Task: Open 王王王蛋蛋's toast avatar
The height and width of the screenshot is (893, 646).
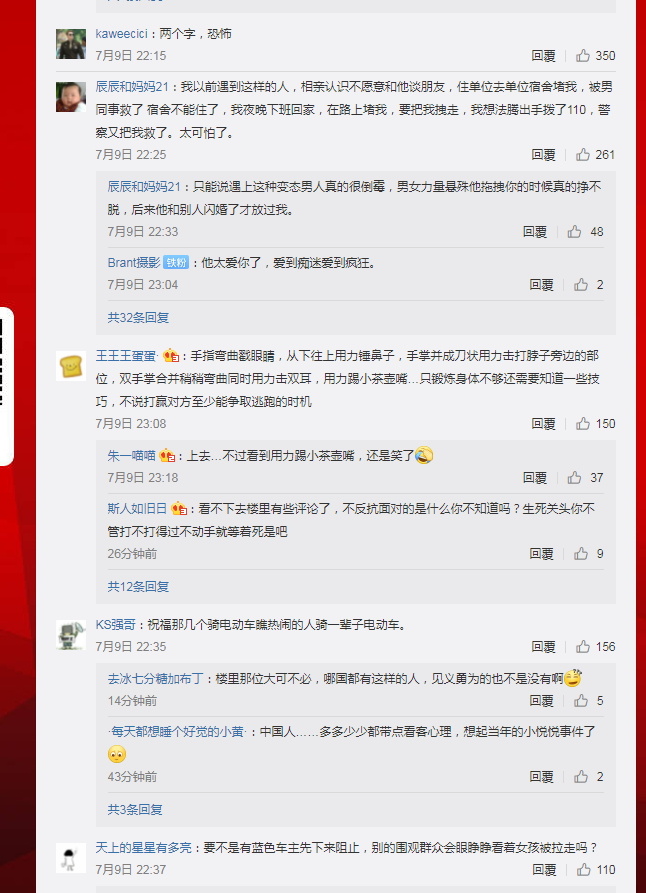Action: (71, 366)
